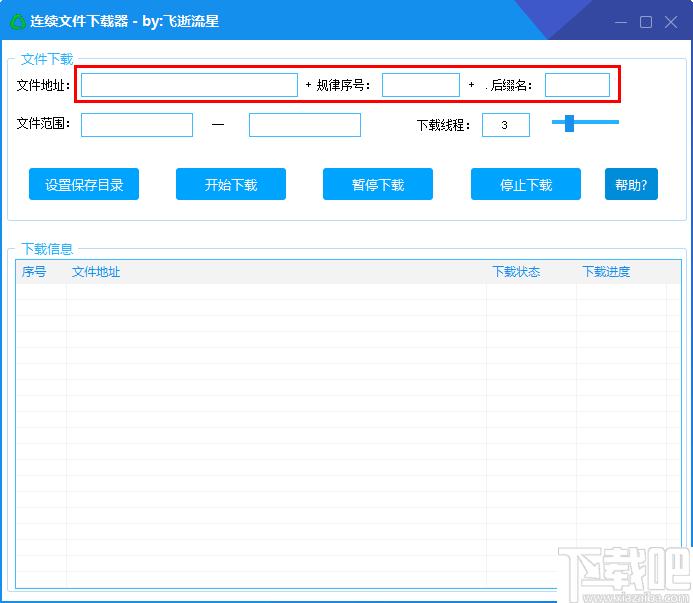Click the 文件范围 start value field

coord(137,125)
